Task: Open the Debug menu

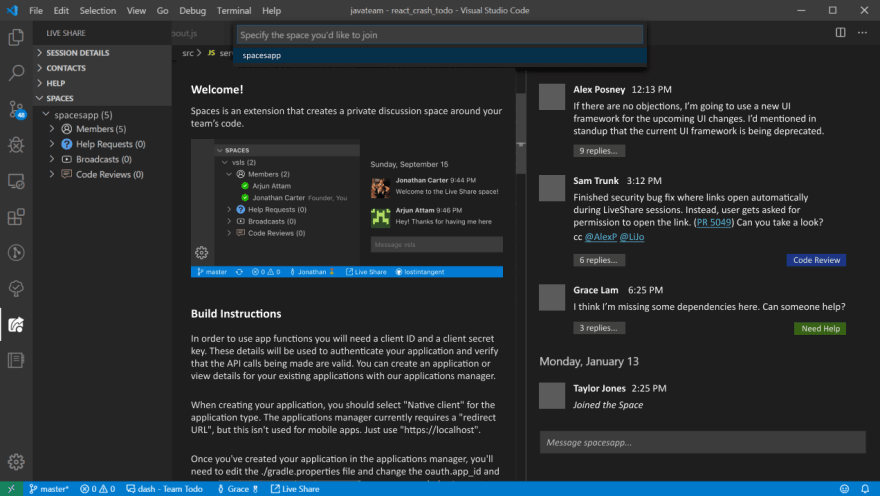Action: click(192, 10)
